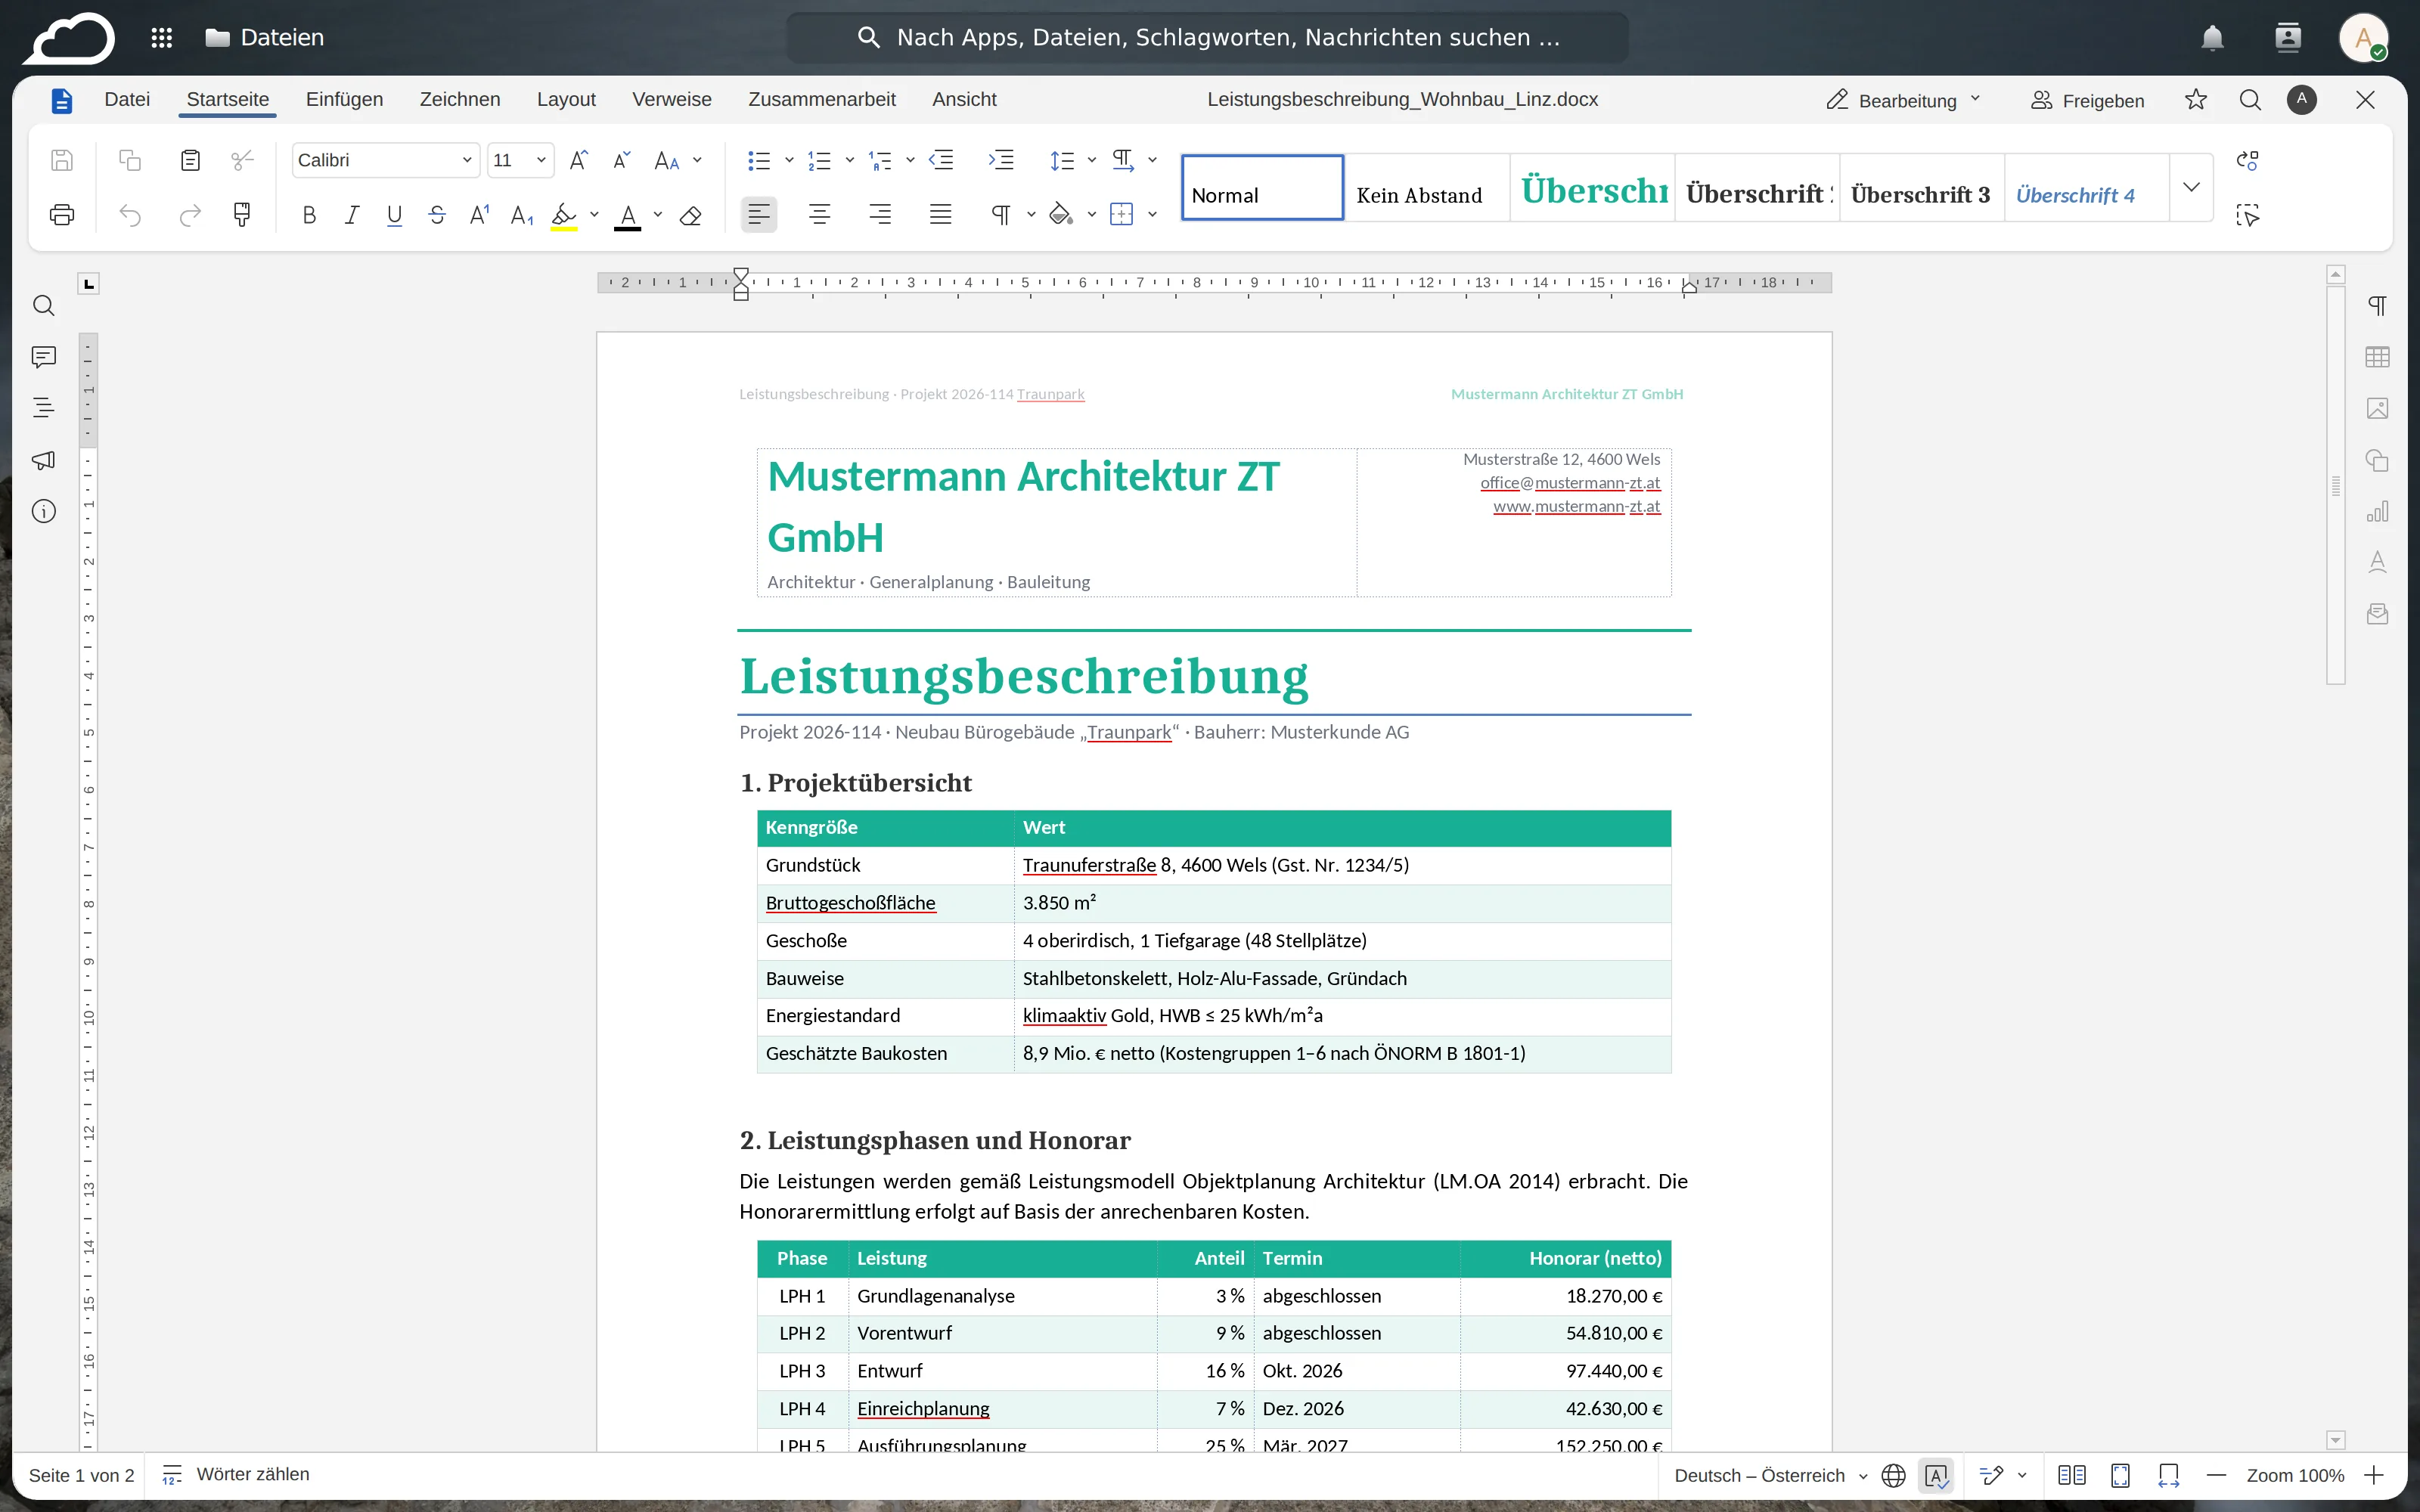Open Deutsch – Österreich language dropdown
Viewport: 2420px width, 1512px height.
(x=1770, y=1475)
